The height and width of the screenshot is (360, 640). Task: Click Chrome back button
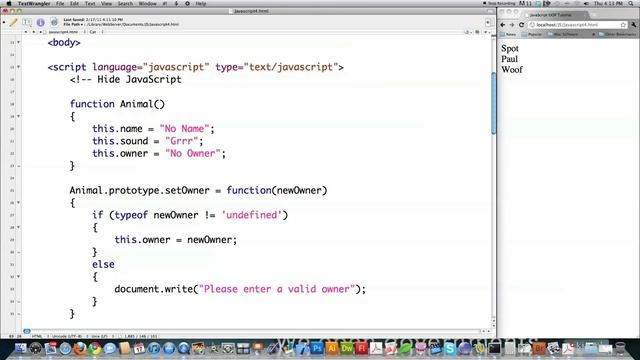[503, 25]
